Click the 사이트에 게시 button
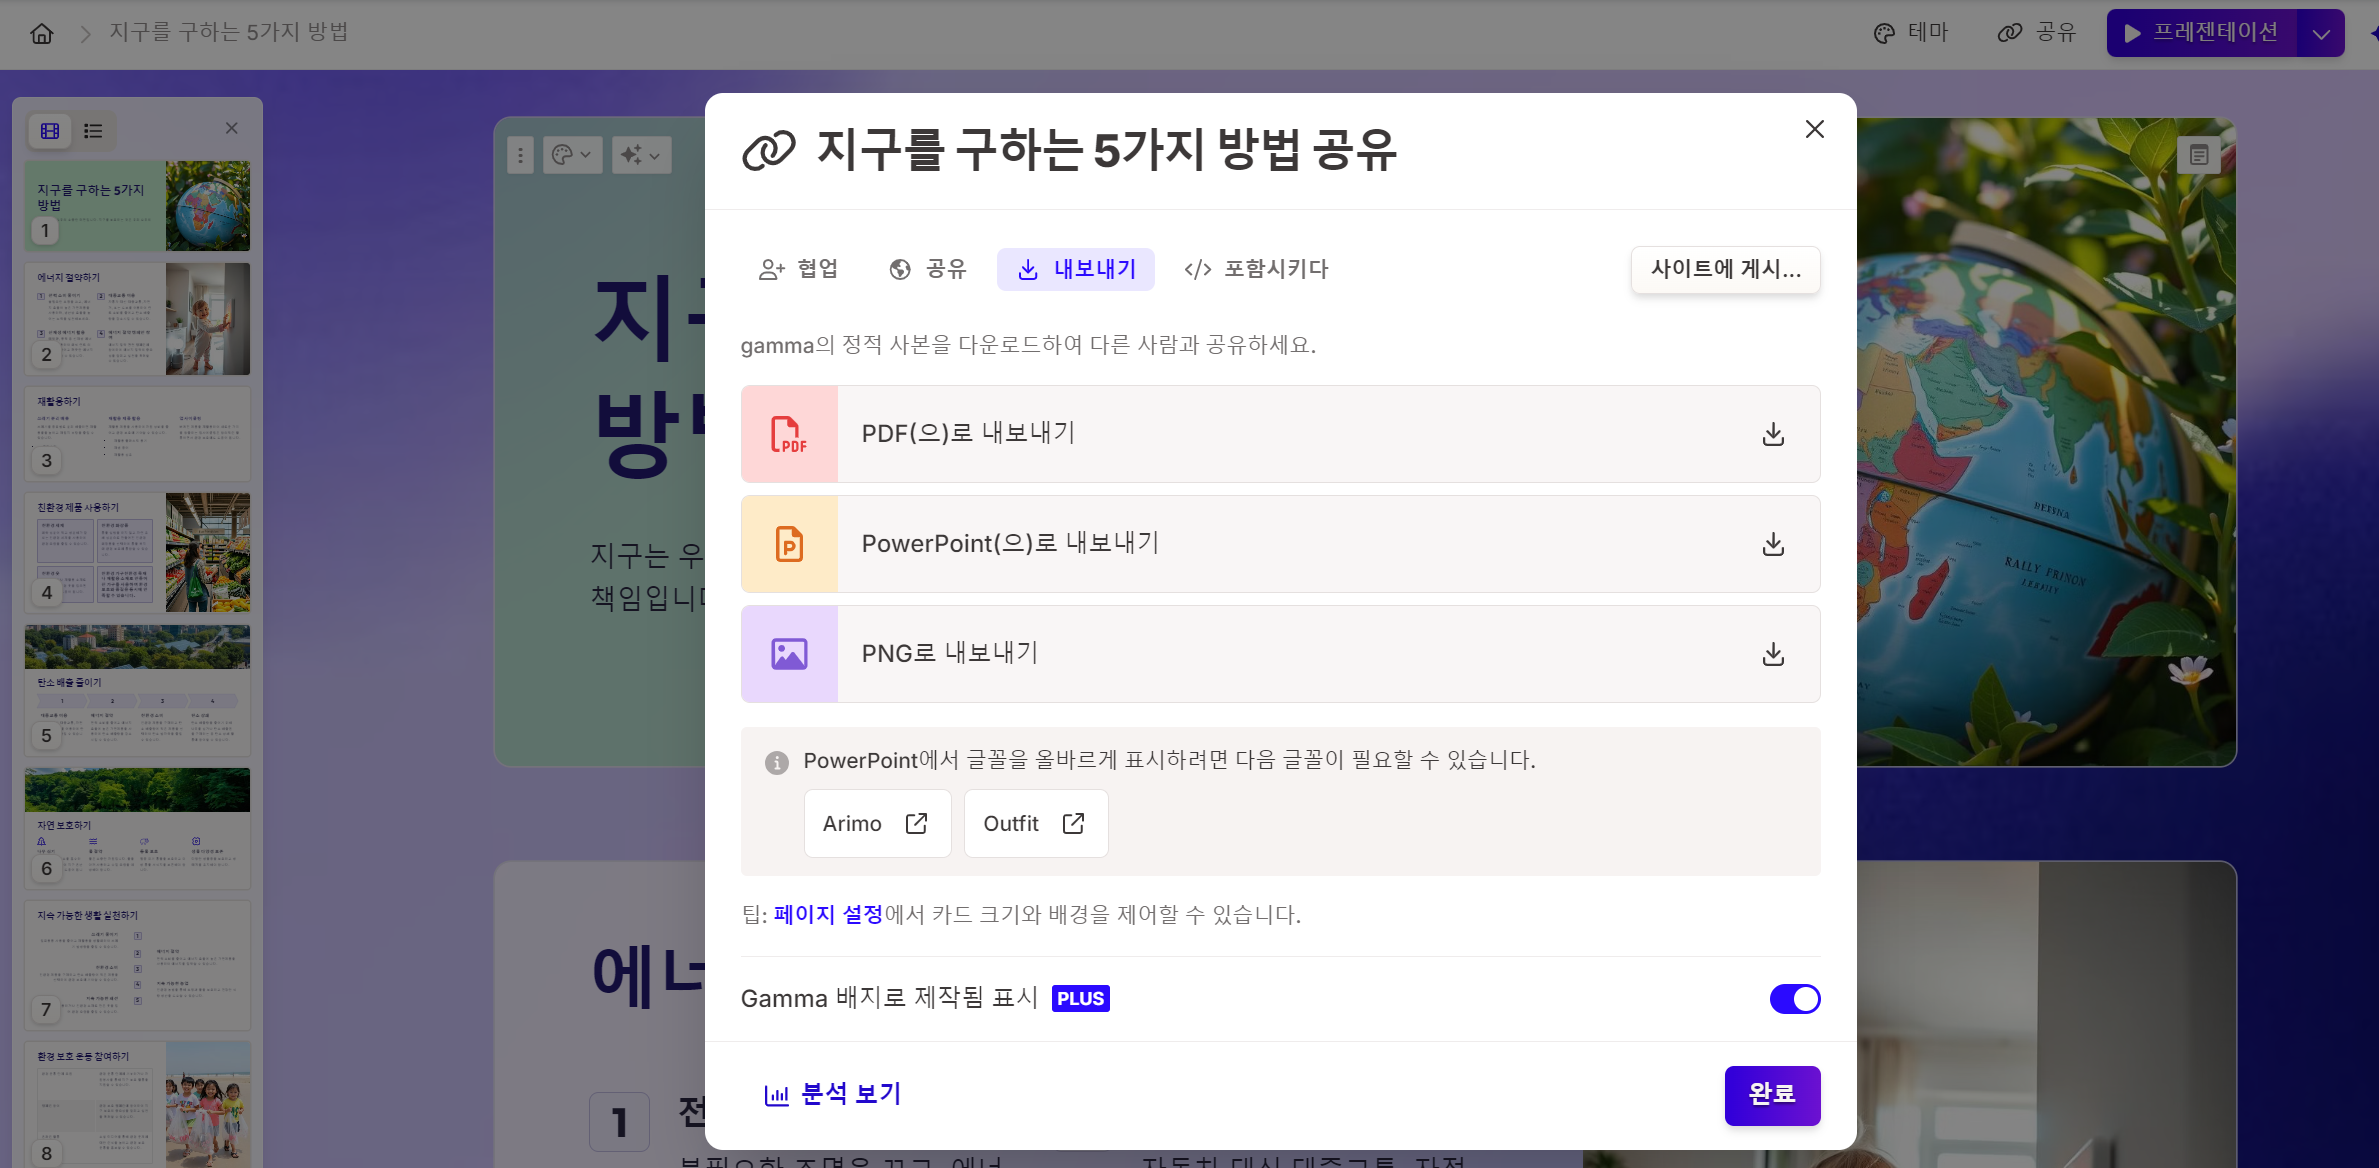The width and height of the screenshot is (2379, 1168). (1725, 269)
